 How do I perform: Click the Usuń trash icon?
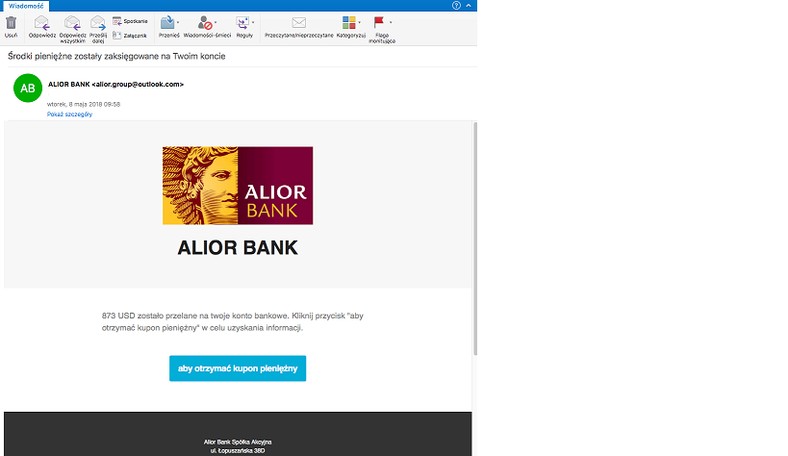(11, 23)
